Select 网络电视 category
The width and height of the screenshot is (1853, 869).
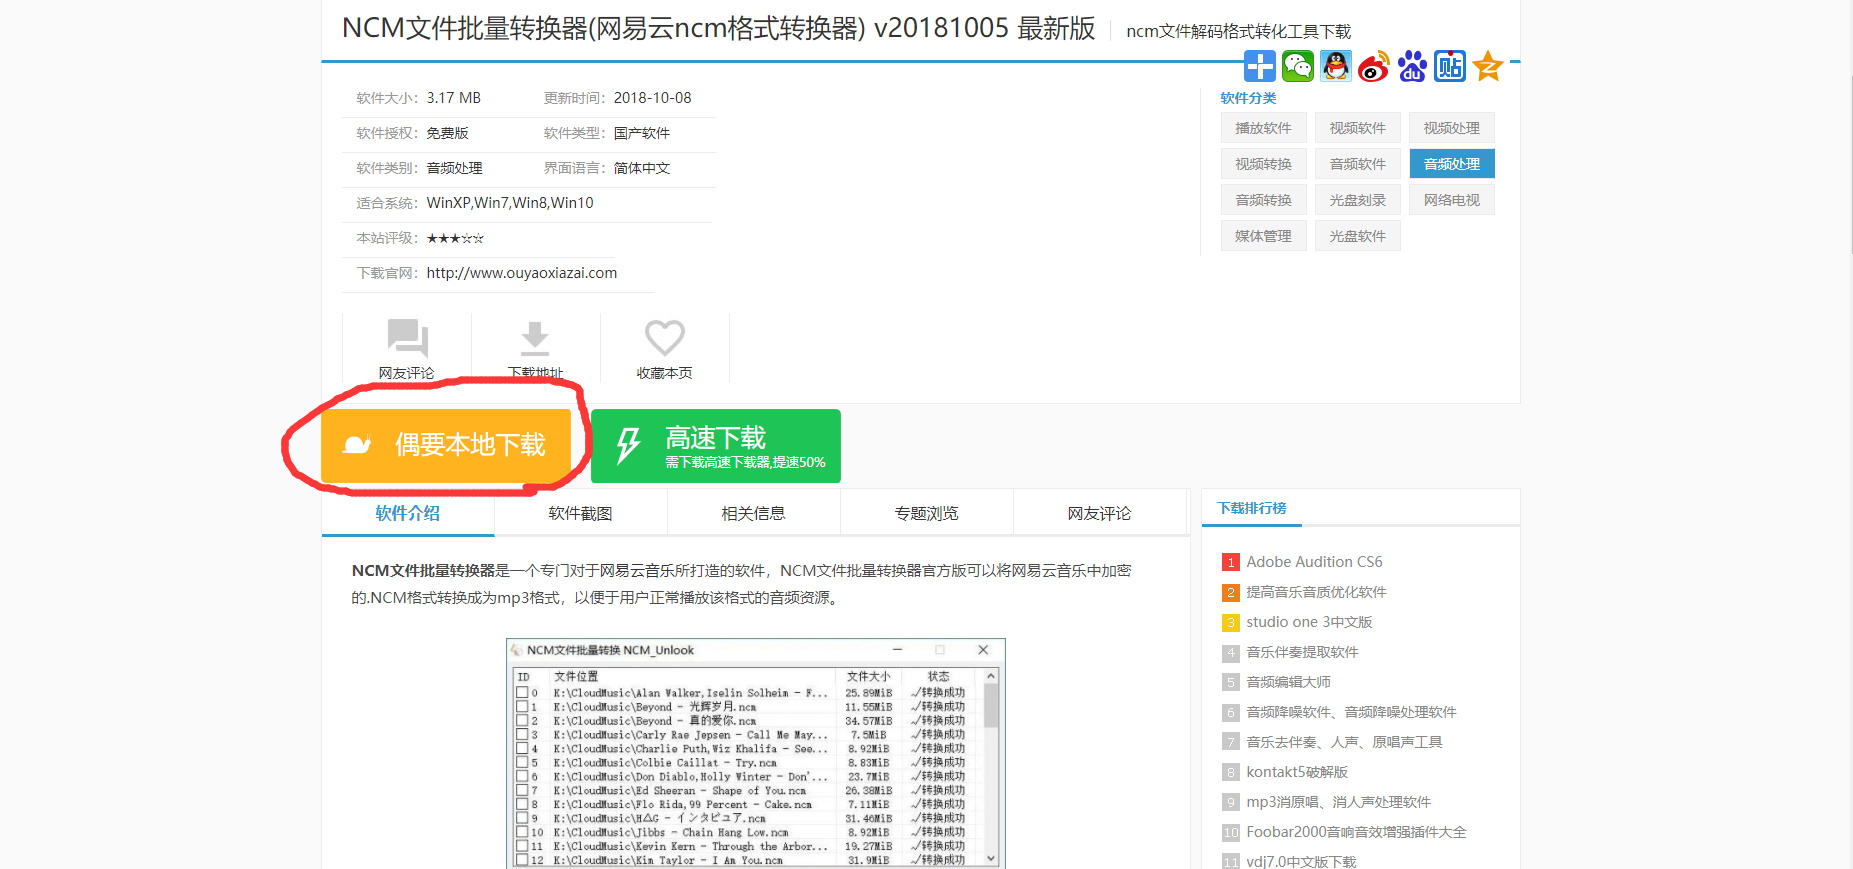click(x=1452, y=200)
